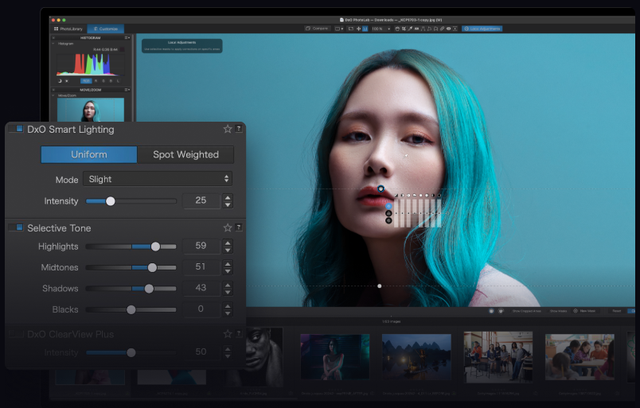Screen dimensions: 640x408
Task: Select the lake at night thumbnail
Action: [x=416, y=356]
